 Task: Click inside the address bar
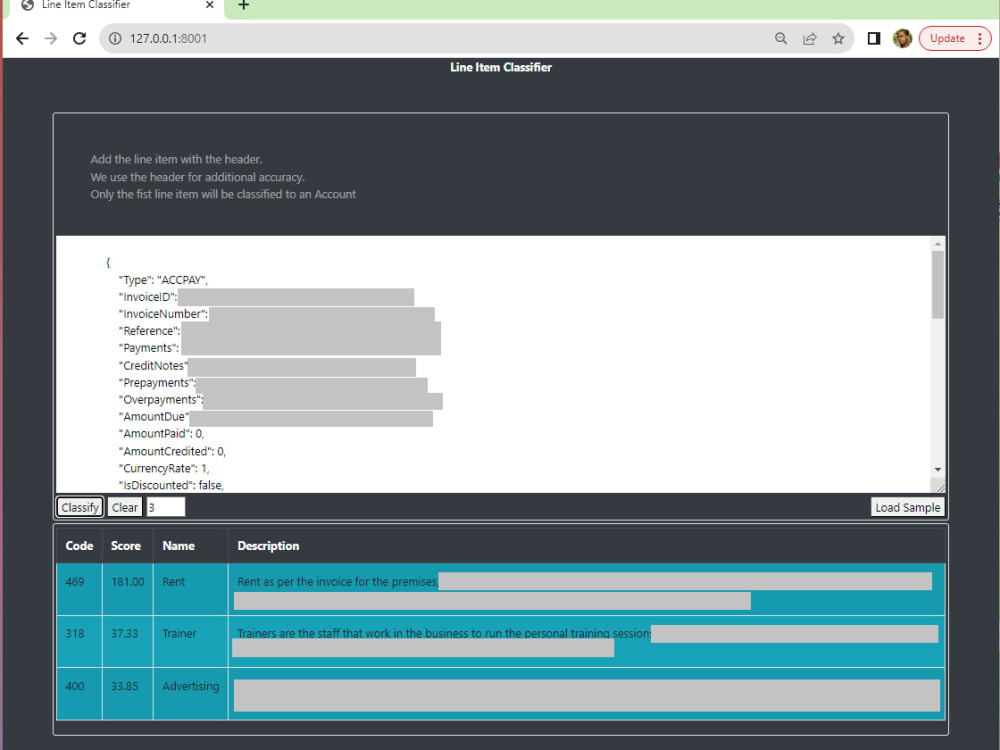point(400,38)
